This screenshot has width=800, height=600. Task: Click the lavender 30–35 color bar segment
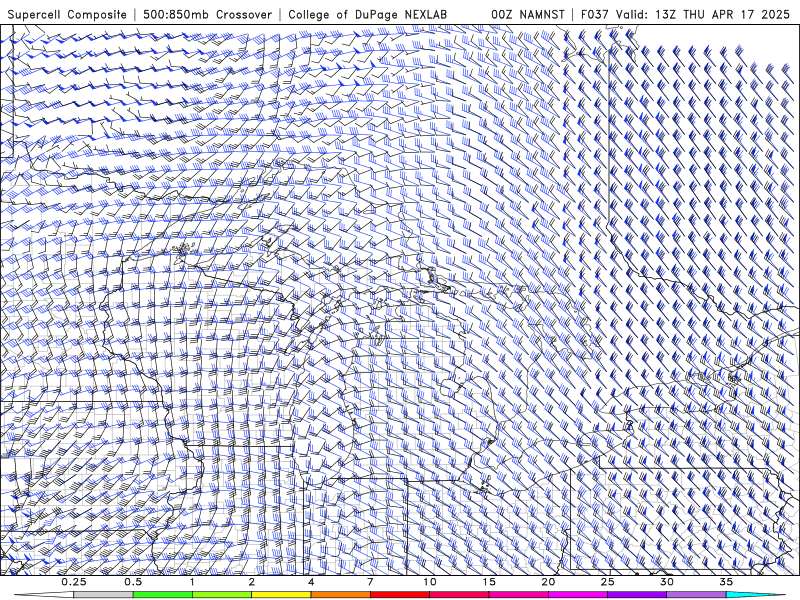(696, 595)
